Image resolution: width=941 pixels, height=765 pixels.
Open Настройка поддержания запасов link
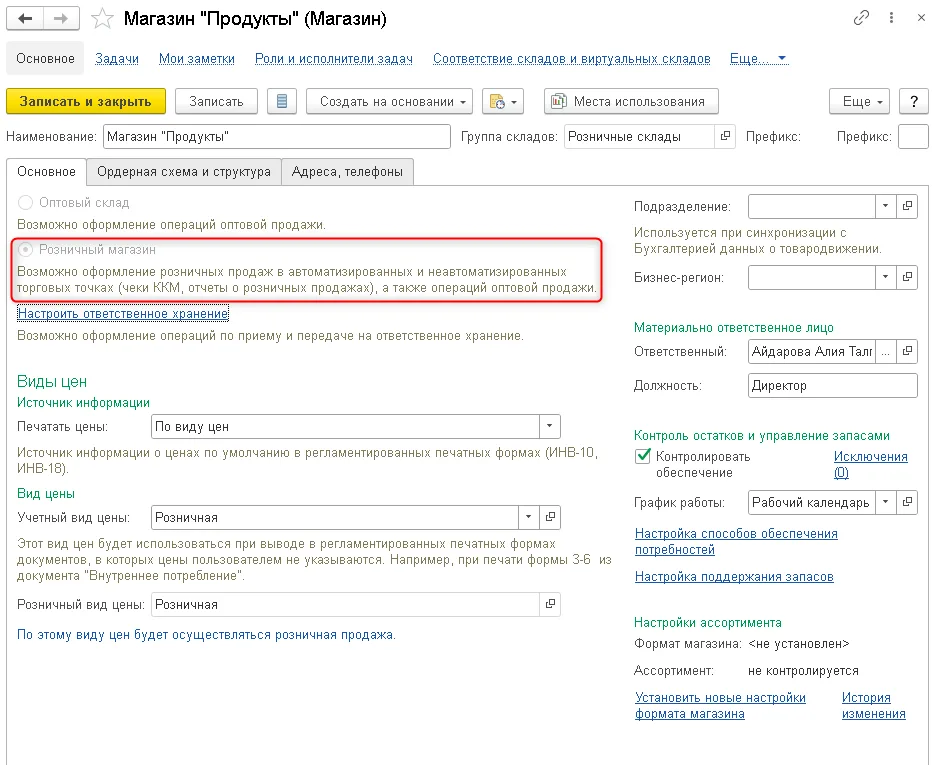(734, 577)
